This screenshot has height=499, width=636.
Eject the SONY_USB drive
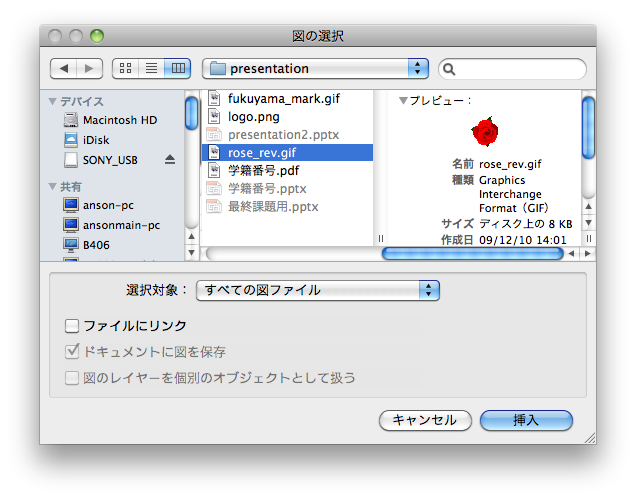170,160
